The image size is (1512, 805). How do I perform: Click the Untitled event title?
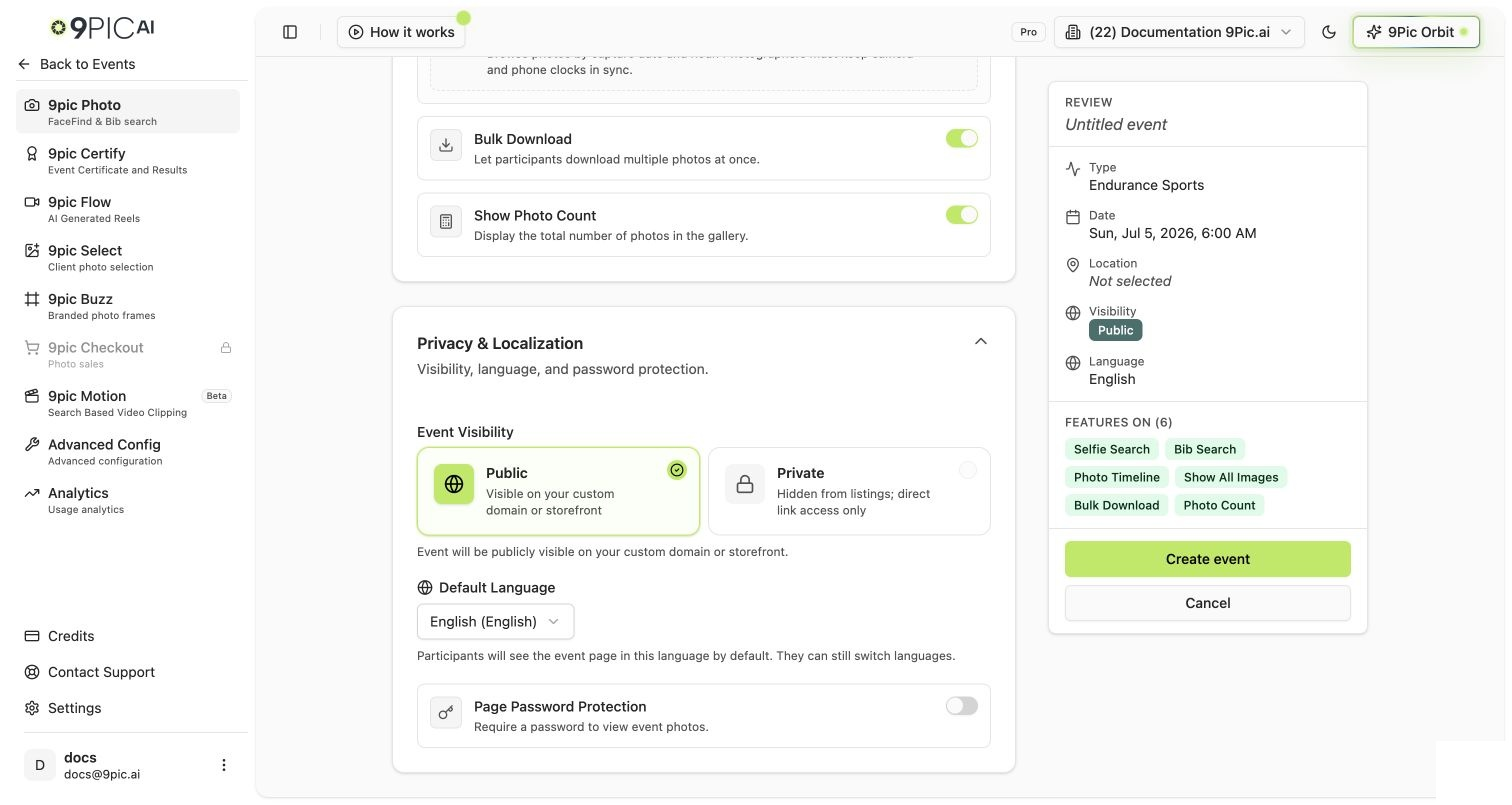(x=1116, y=125)
